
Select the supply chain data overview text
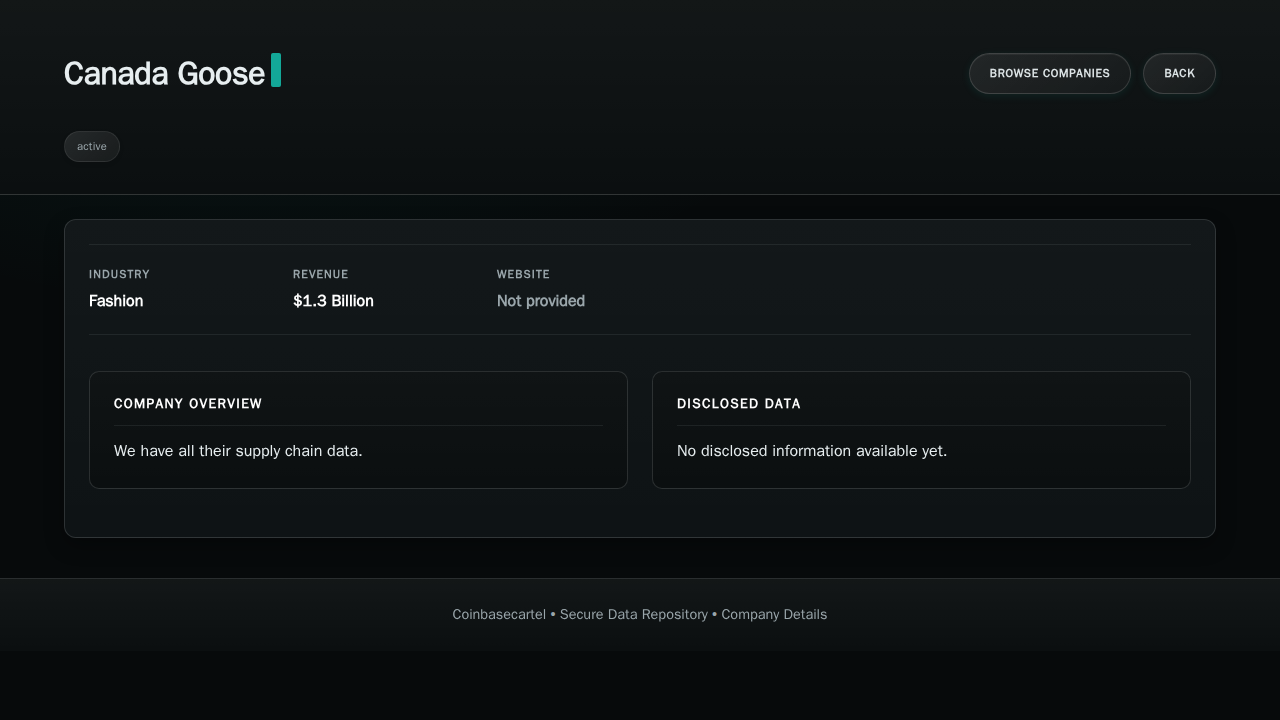pos(238,451)
